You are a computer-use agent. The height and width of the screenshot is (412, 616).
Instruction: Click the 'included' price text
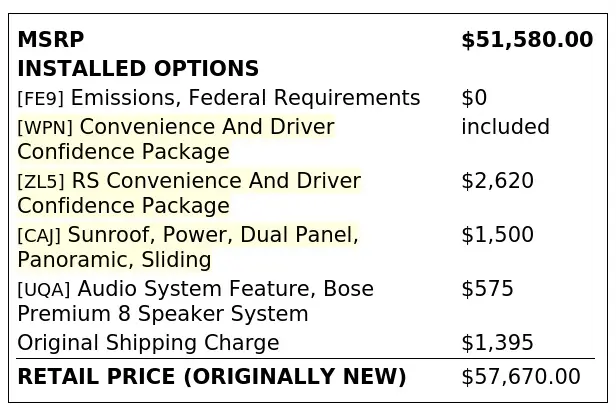coord(506,127)
